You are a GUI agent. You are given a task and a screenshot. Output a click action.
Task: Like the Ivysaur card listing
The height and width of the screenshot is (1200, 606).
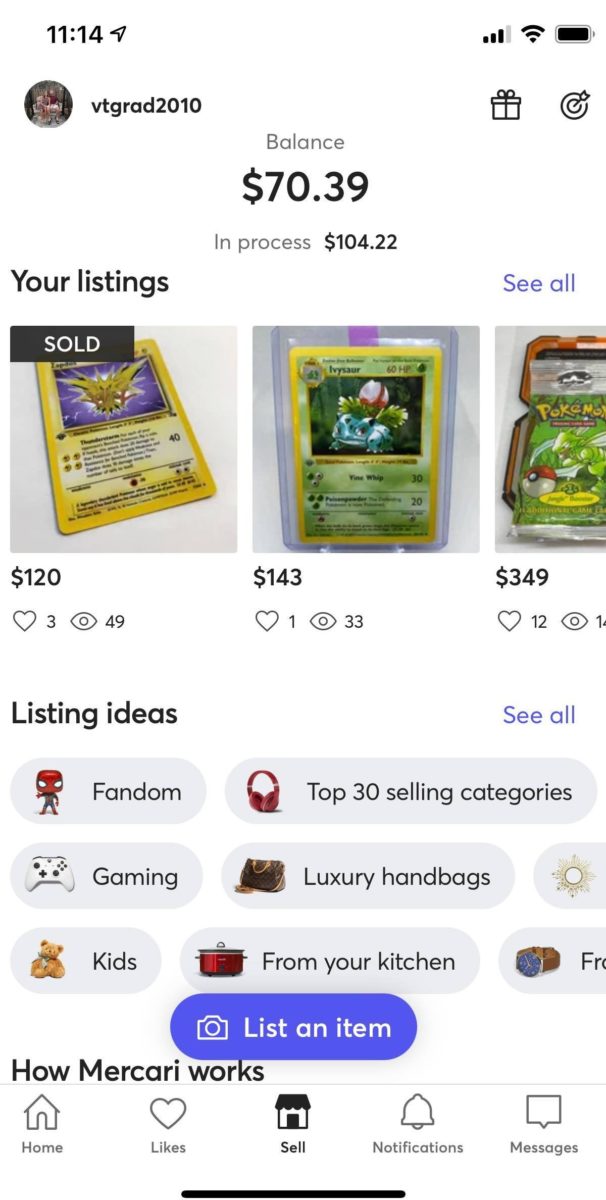pos(269,621)
